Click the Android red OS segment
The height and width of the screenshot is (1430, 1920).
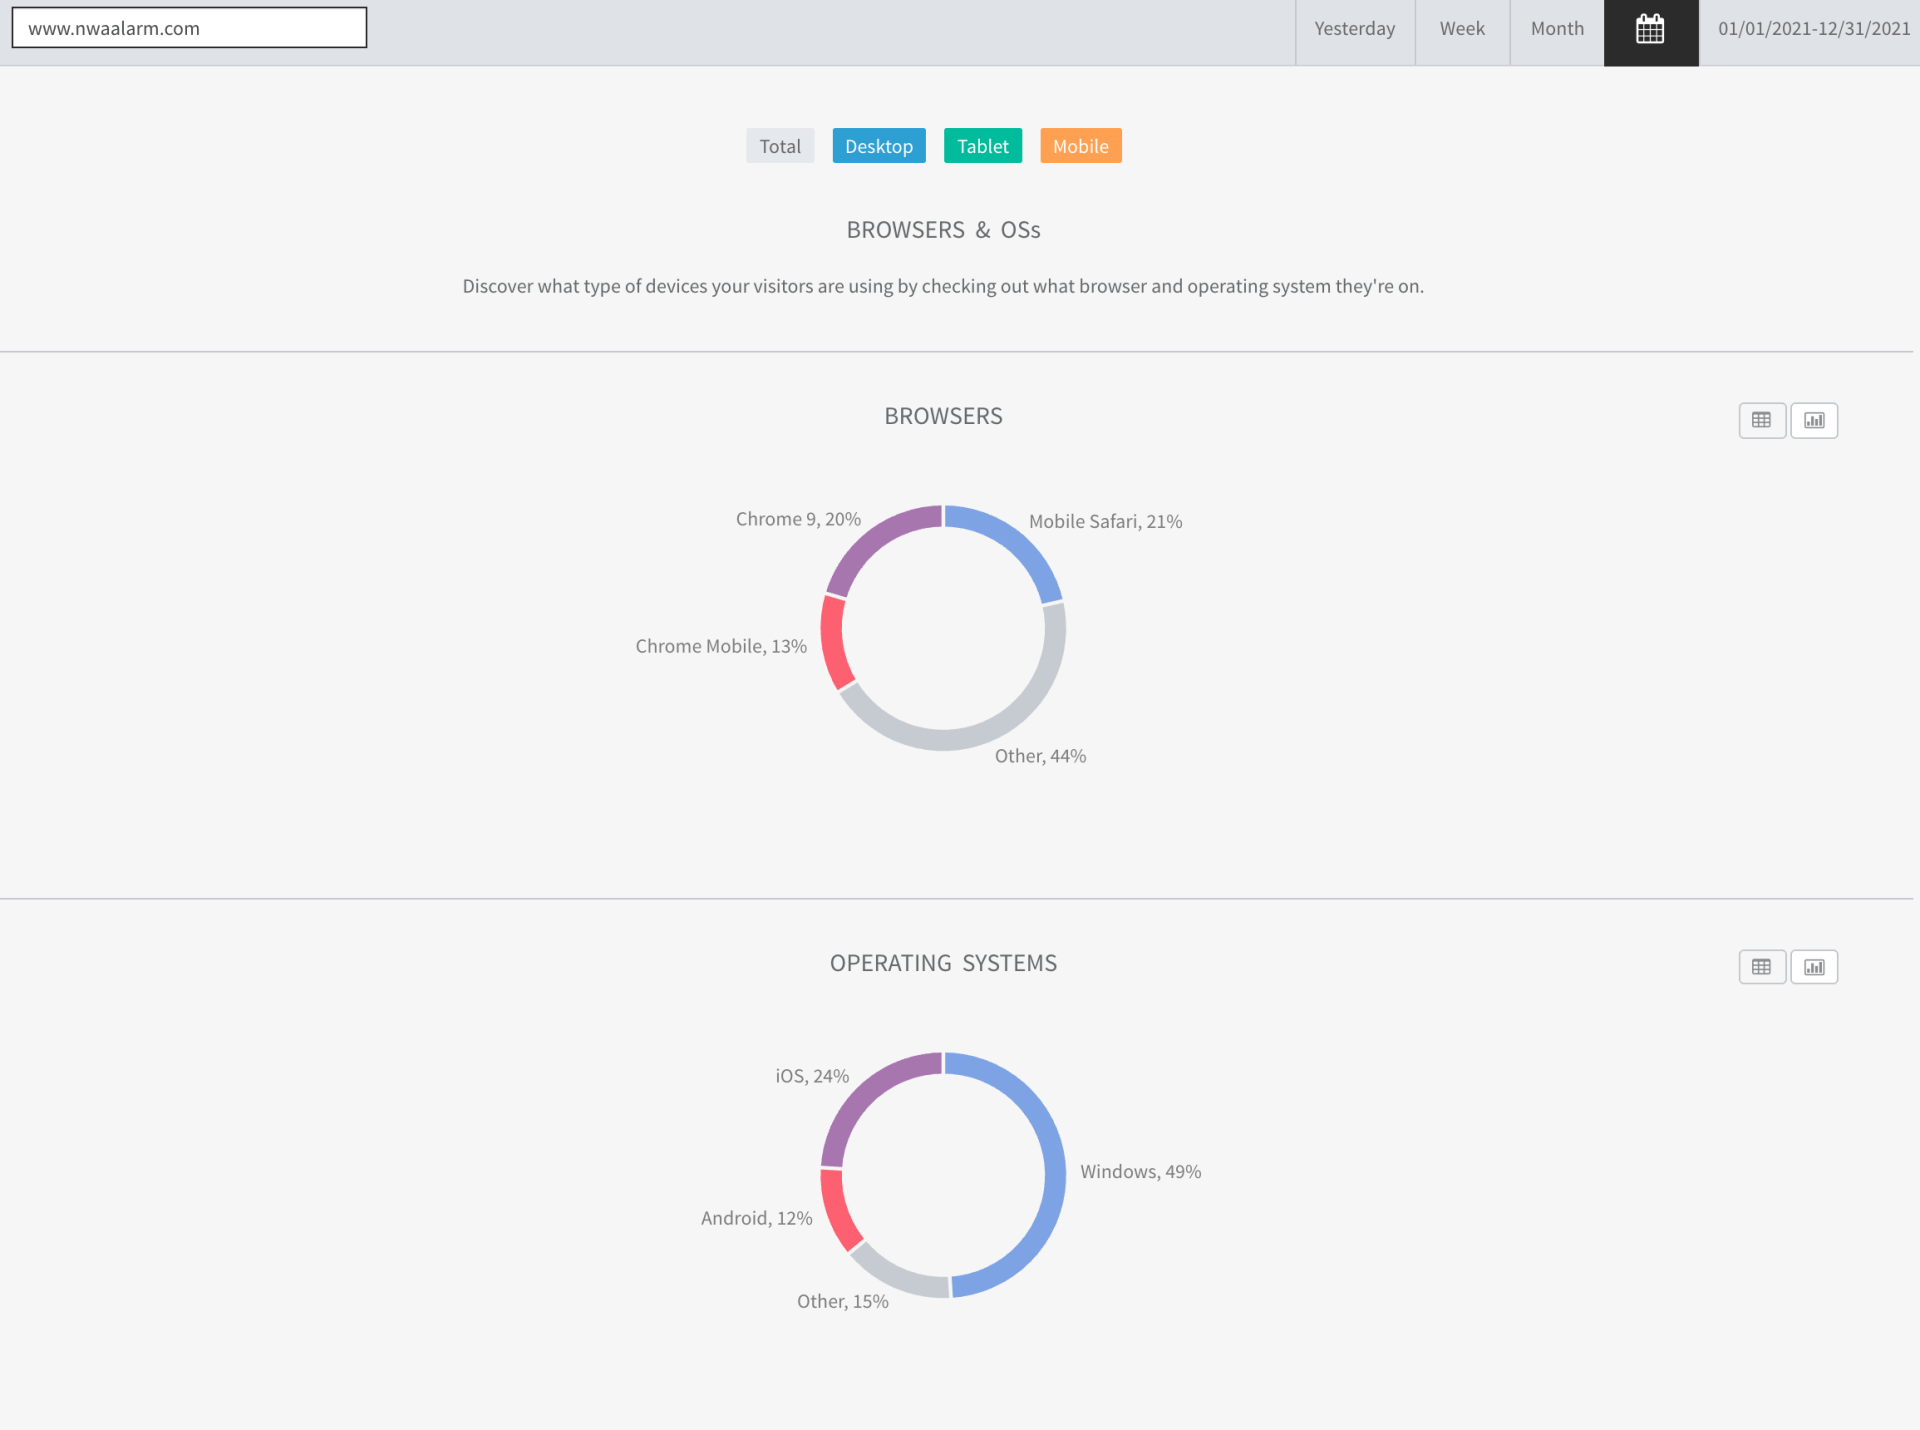click(838, 1210)
